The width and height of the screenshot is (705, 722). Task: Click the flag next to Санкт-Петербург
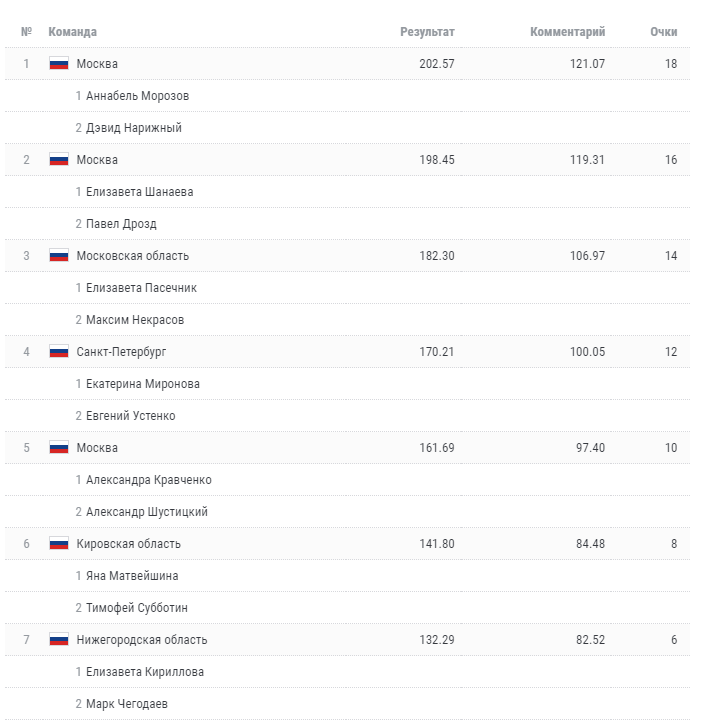(x=59, y=352)
